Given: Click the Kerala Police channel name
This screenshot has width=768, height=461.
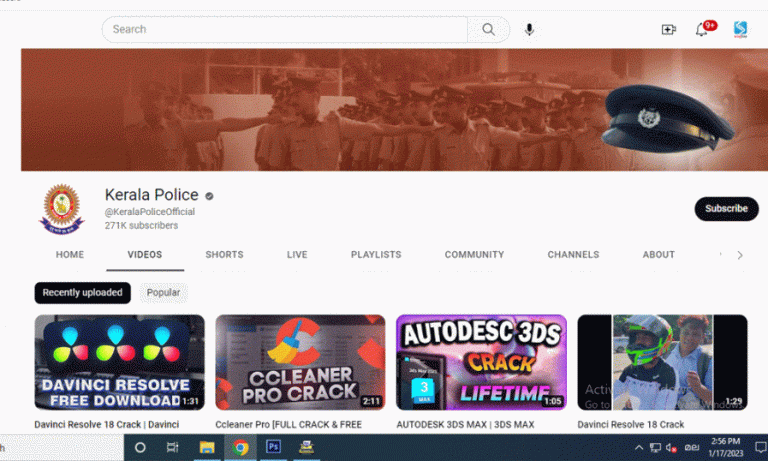Looking at the screenshot, I should point(151,194).
